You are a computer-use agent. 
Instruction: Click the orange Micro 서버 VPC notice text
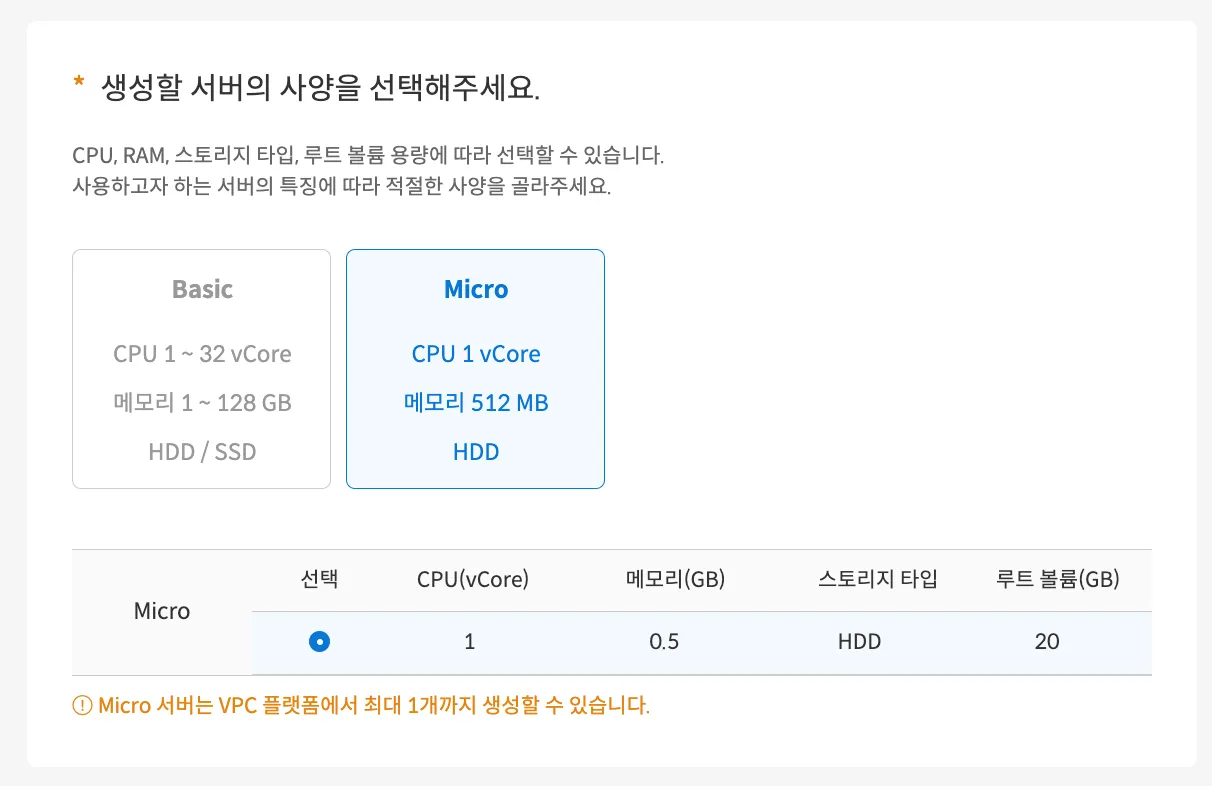(x=374, y=706)
